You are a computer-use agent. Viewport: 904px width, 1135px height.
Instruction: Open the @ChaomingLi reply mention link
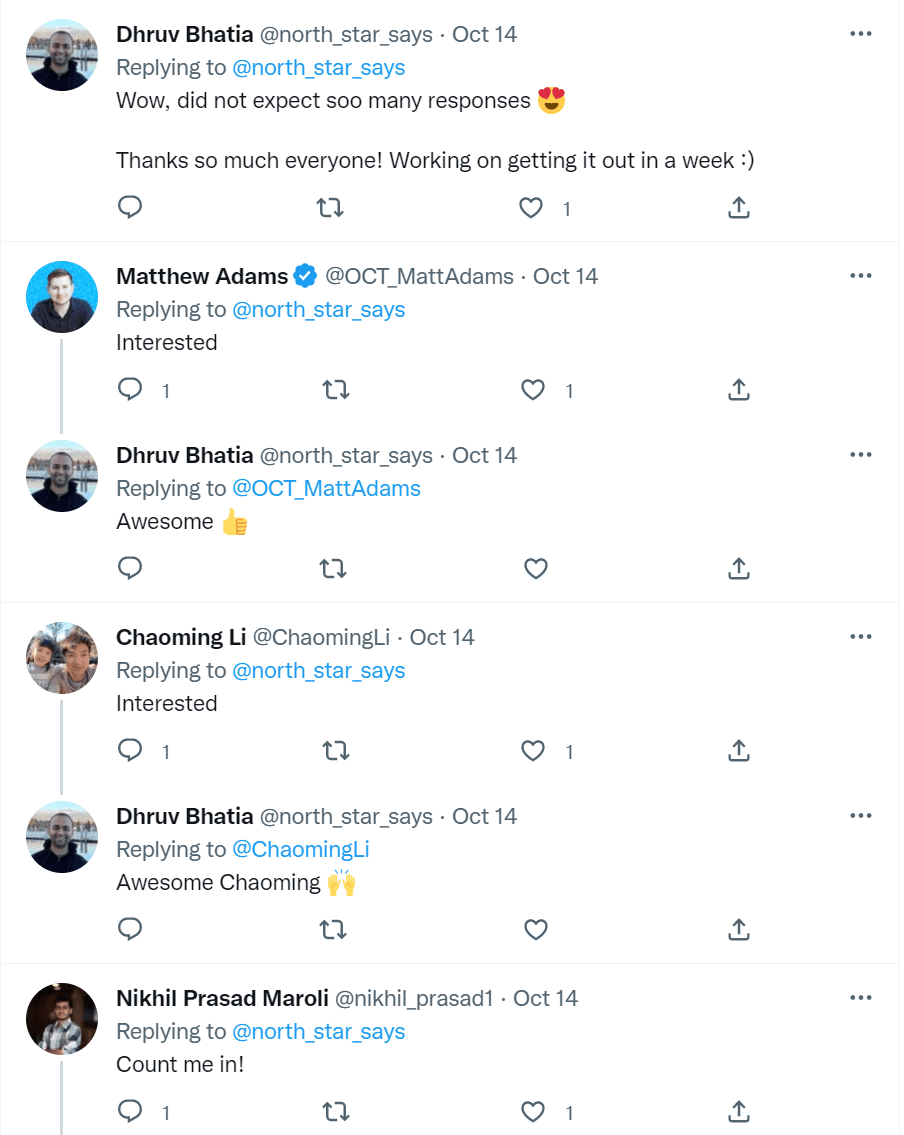click(x=300, y=849)
